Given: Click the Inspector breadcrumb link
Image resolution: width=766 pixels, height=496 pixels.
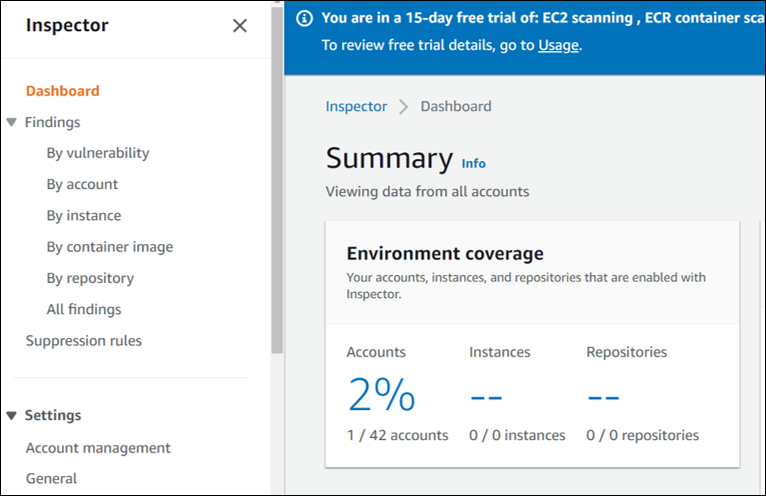Looking at the screenshot, I should [x=356, y=106].
